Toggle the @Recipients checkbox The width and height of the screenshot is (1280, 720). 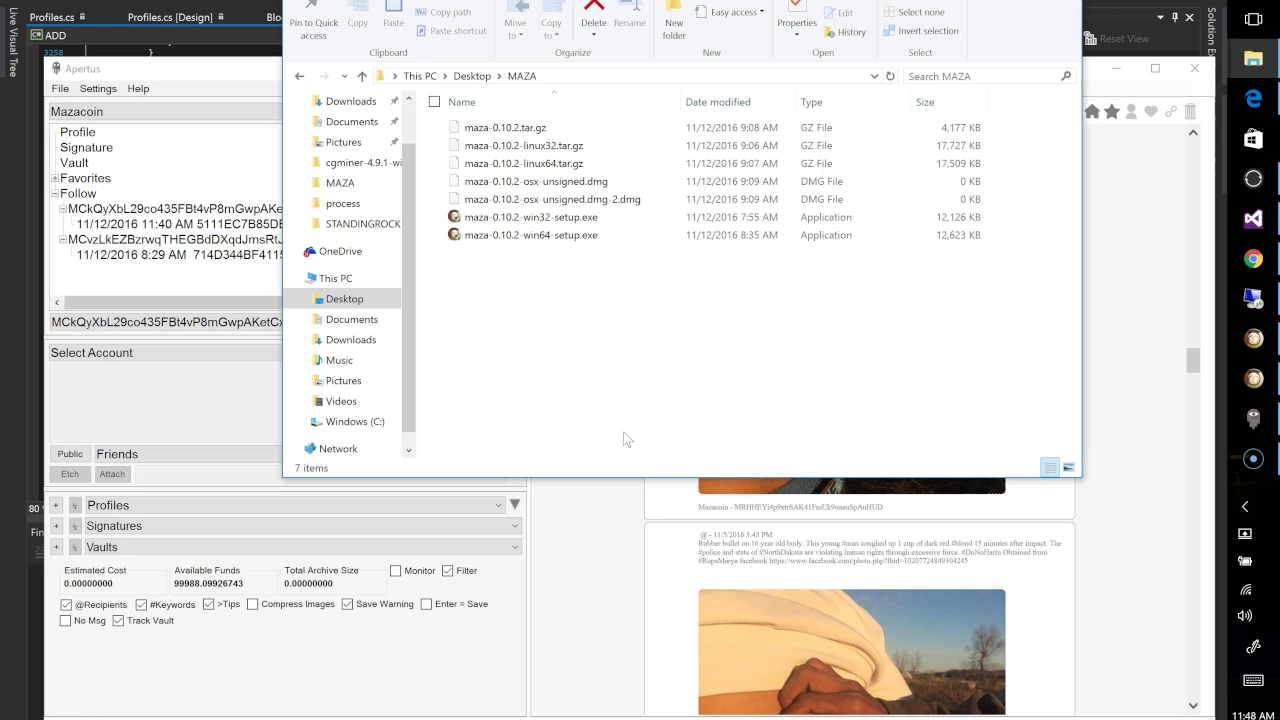66,605
